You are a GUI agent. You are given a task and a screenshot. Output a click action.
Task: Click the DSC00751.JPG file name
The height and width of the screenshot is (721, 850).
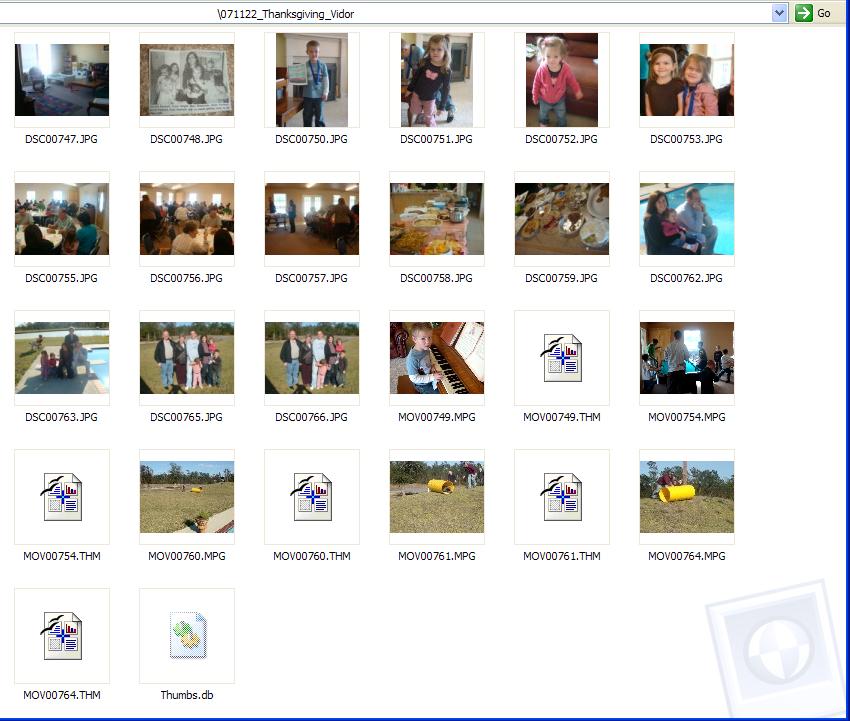[x=436, y=139]
